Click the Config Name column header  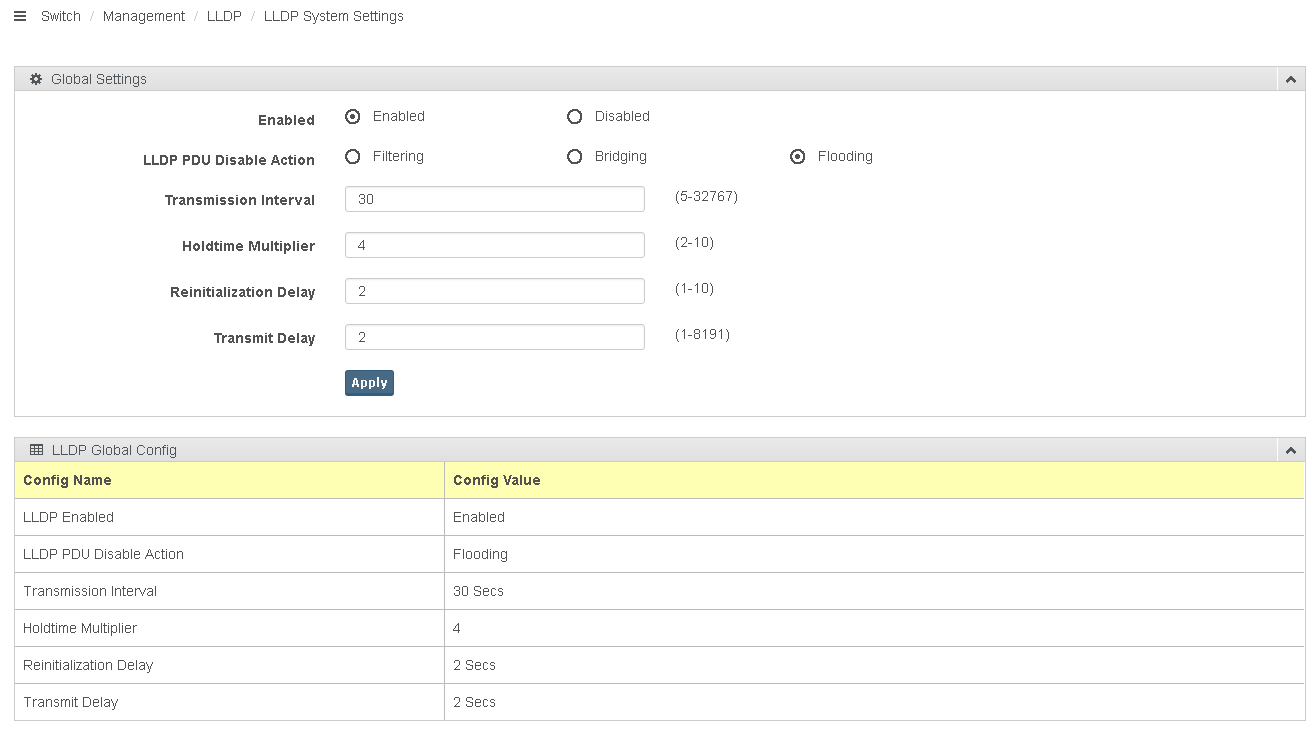pyautogui.click(x=67, y=480)
